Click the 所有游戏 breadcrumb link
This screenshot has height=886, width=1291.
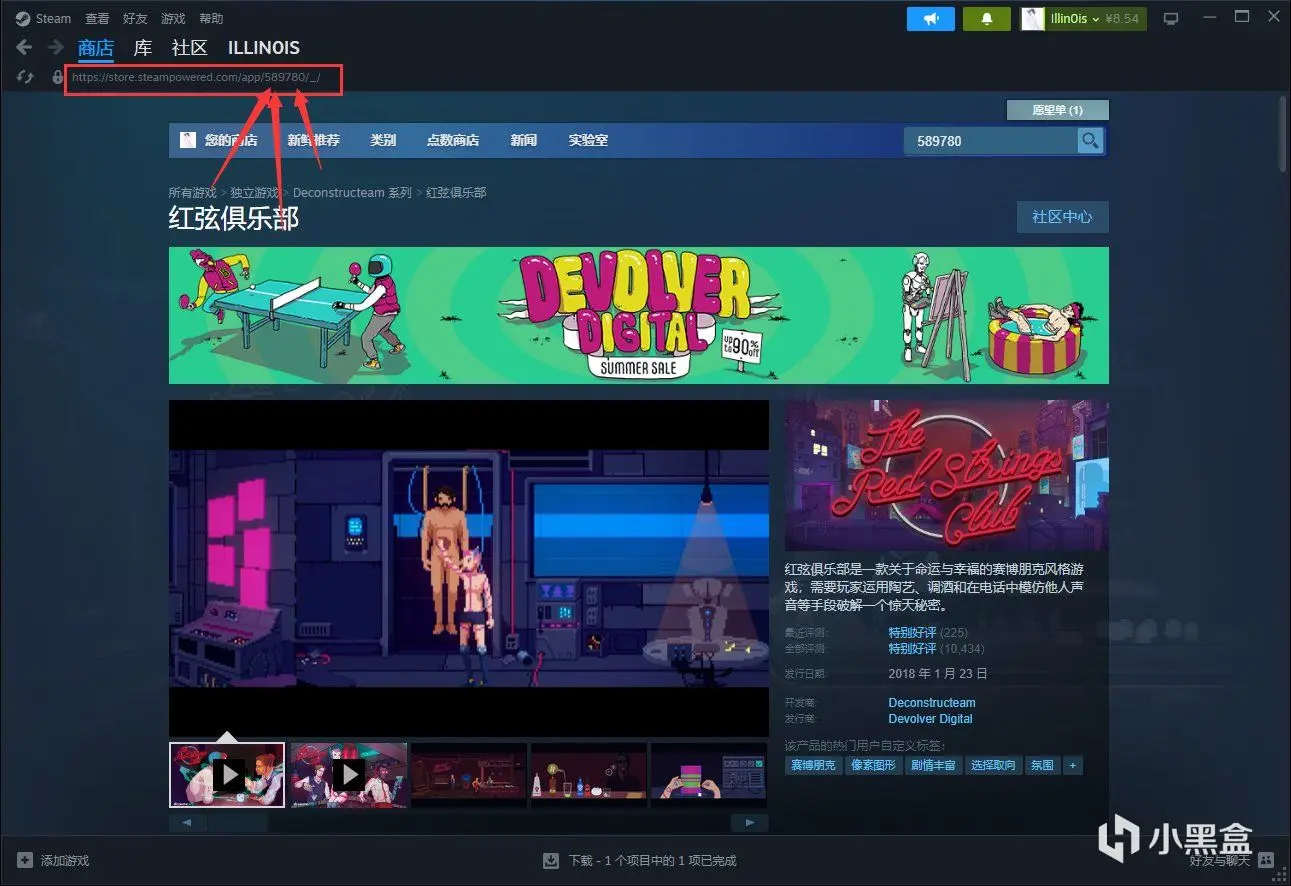point(193,192)
